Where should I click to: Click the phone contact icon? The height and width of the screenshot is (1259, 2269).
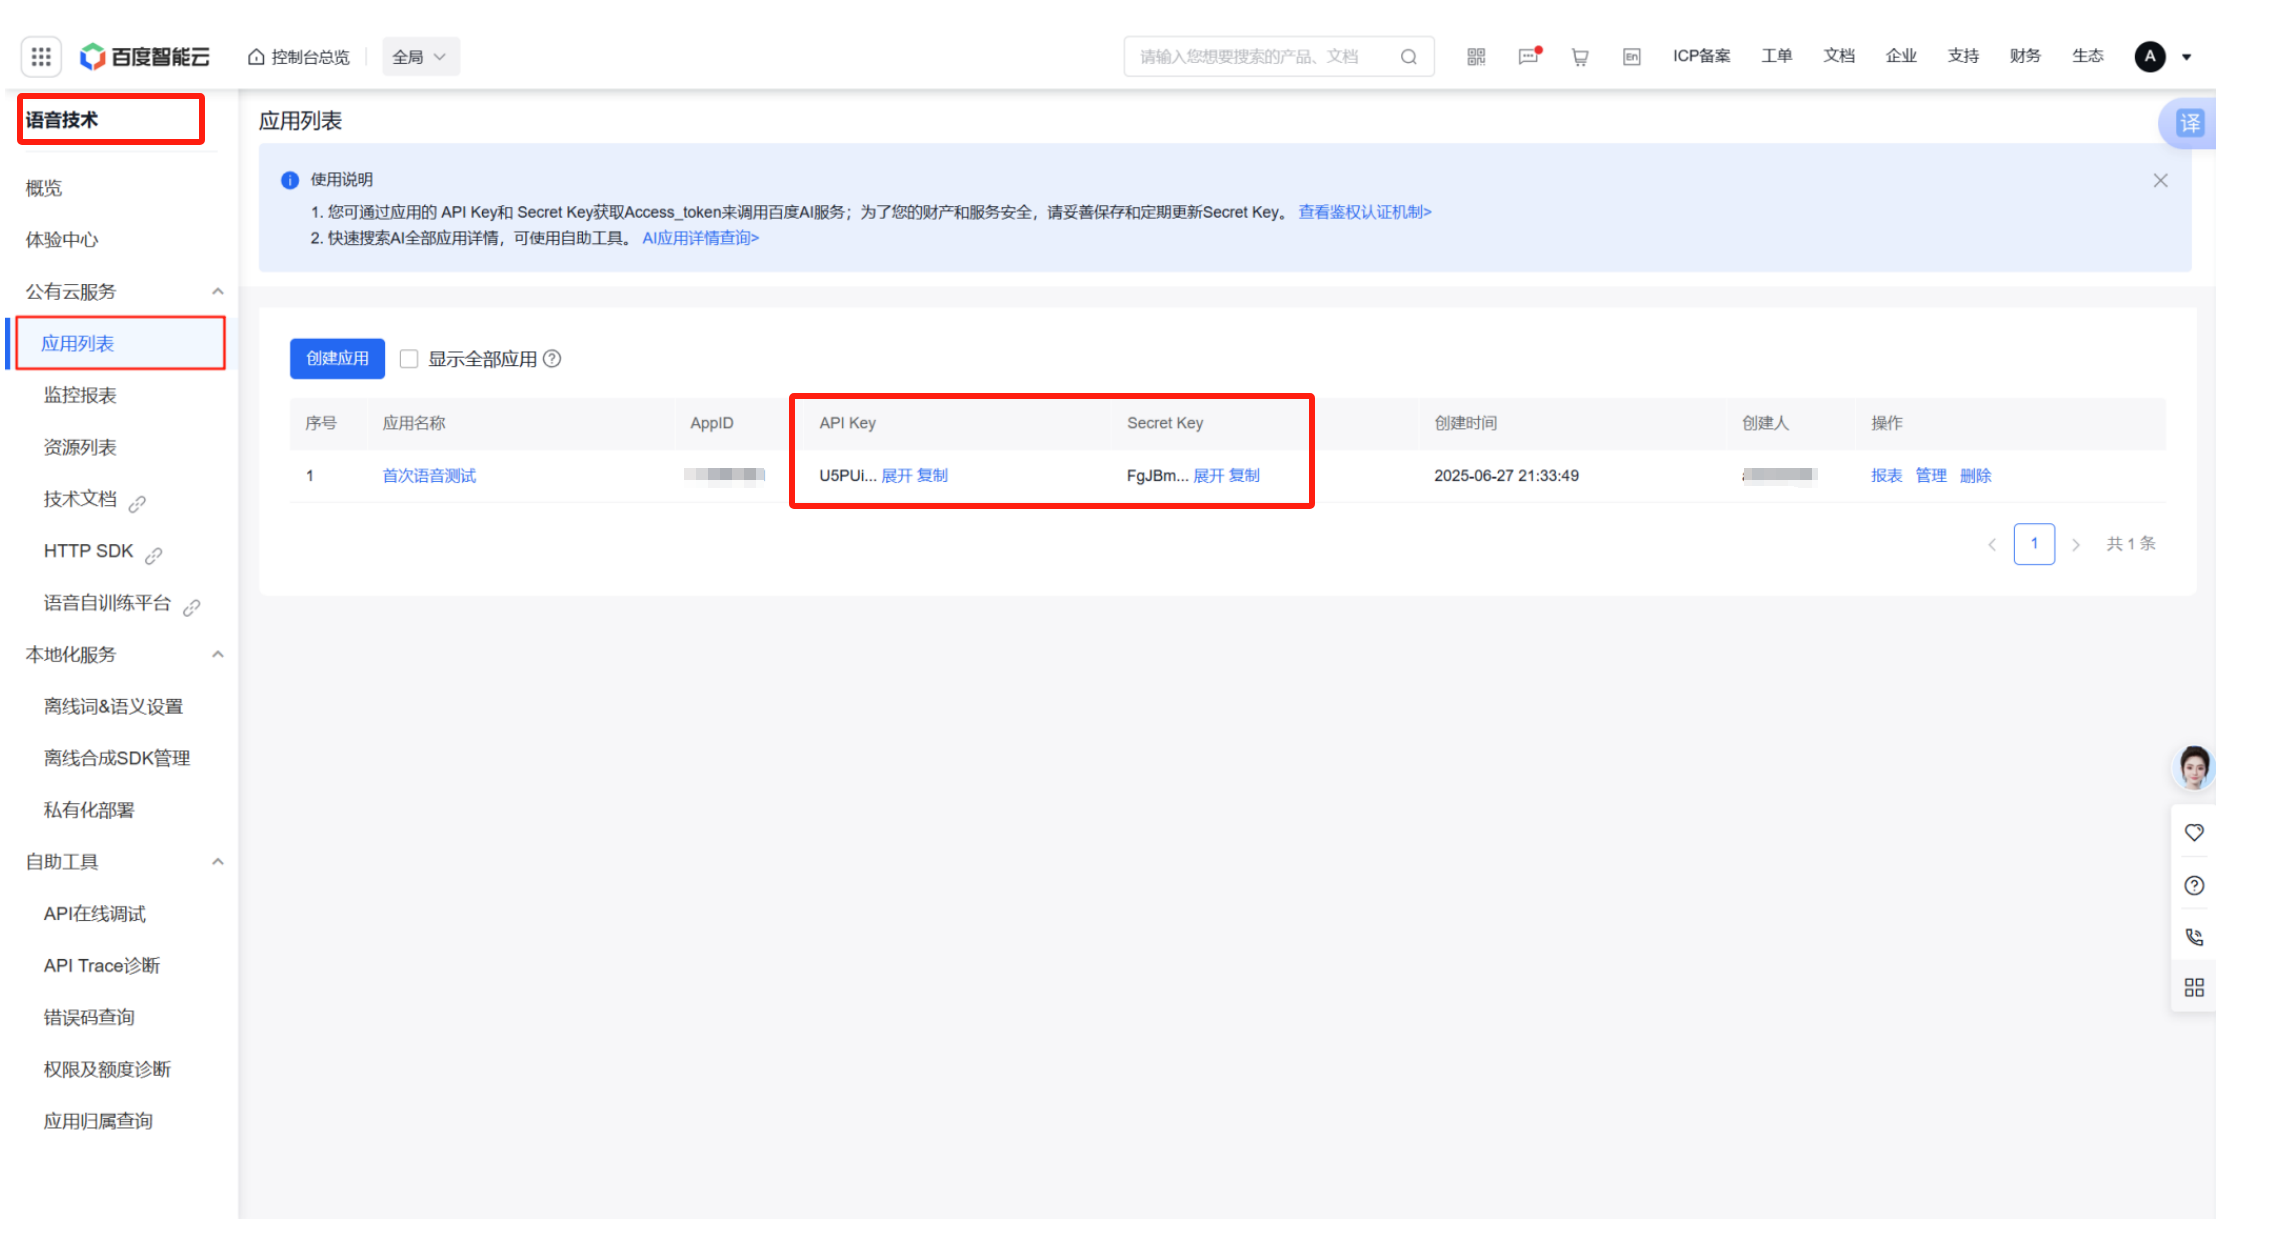[2194, 937]
